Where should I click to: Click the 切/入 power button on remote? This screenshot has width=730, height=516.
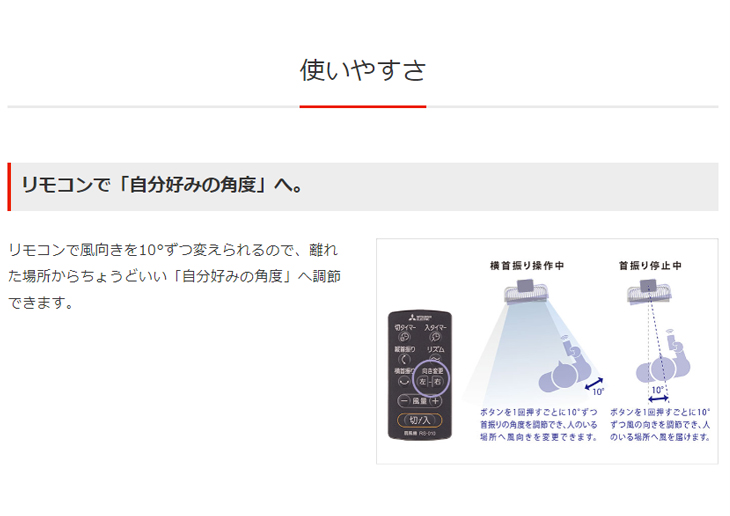pos(419,420)
